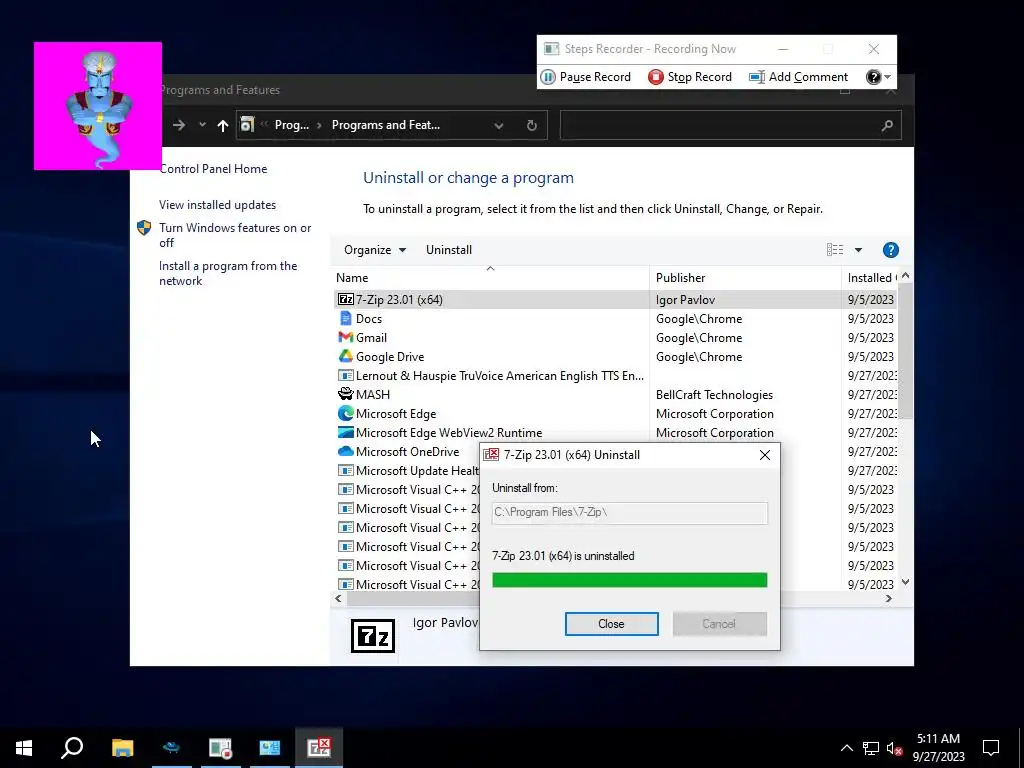Open Turn Windows features on or off
The width and height of the screenshot is (1024, 768).
click(235, 235)
